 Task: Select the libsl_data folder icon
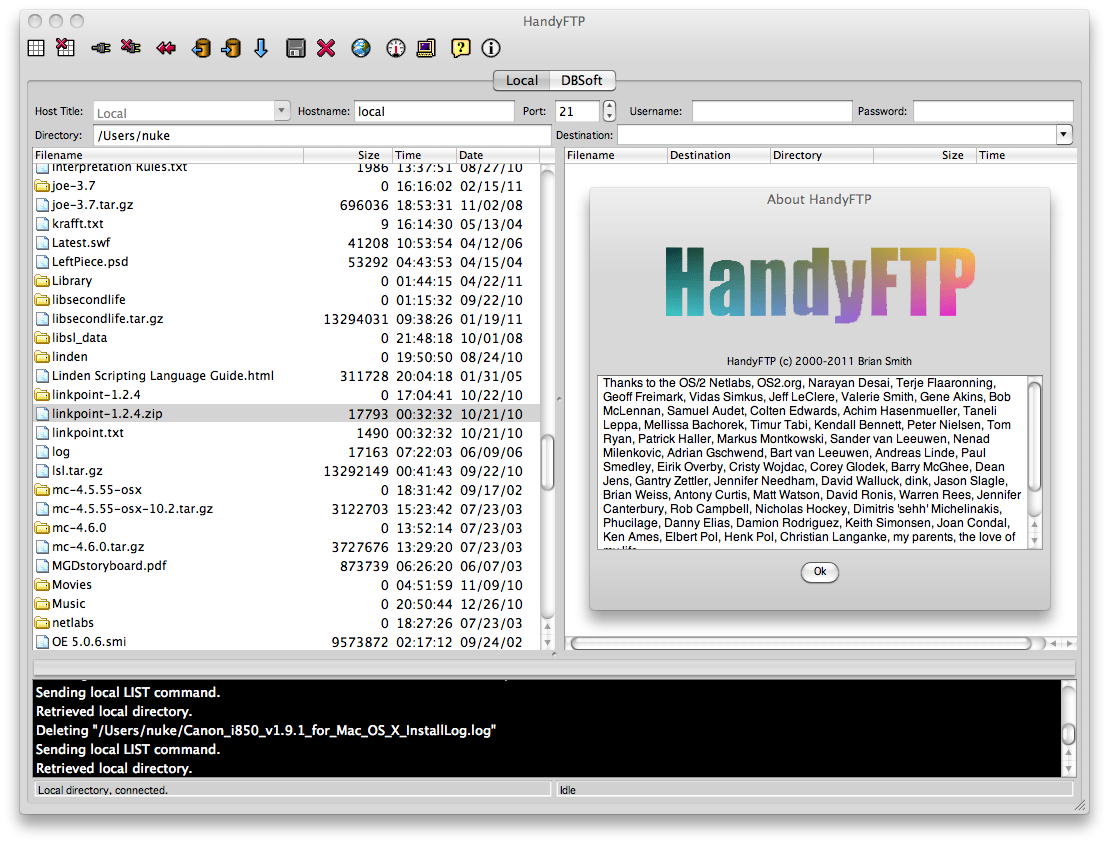(42, 338)
